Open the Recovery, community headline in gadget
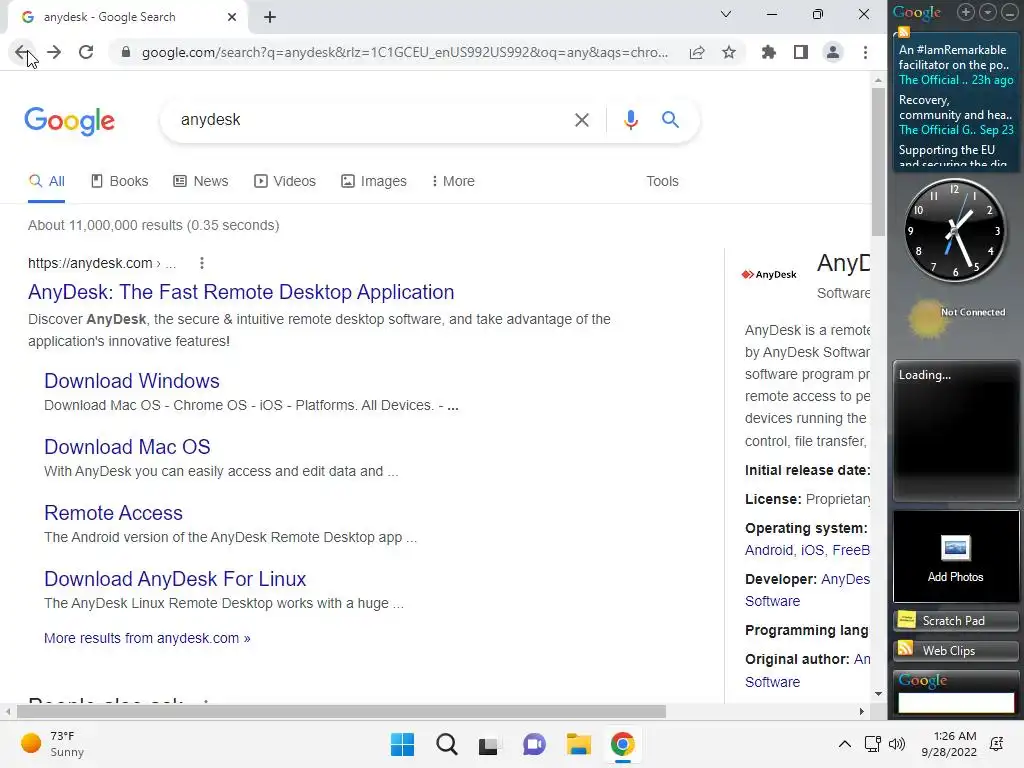The width and height of the screenshot is (1024, 768). (x=955, y=107)
